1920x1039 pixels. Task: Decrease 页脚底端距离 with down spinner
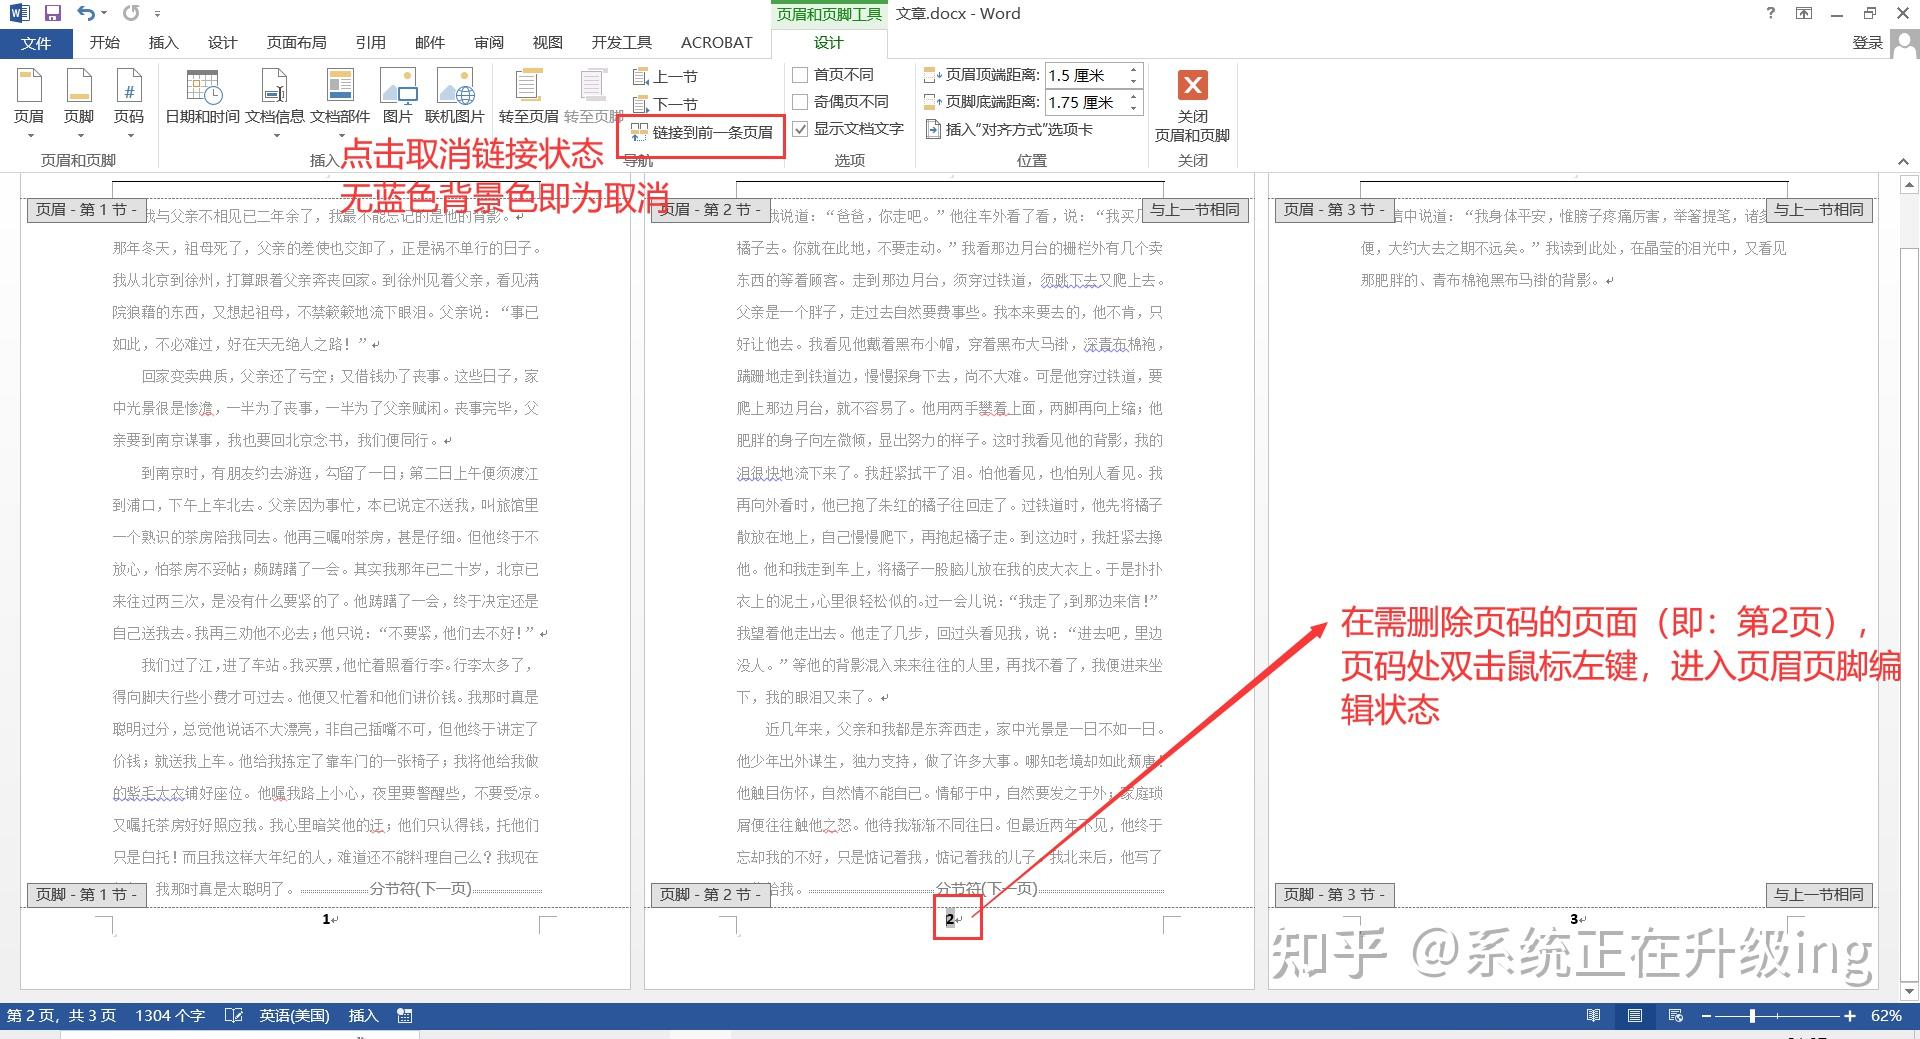[1133, 107]
